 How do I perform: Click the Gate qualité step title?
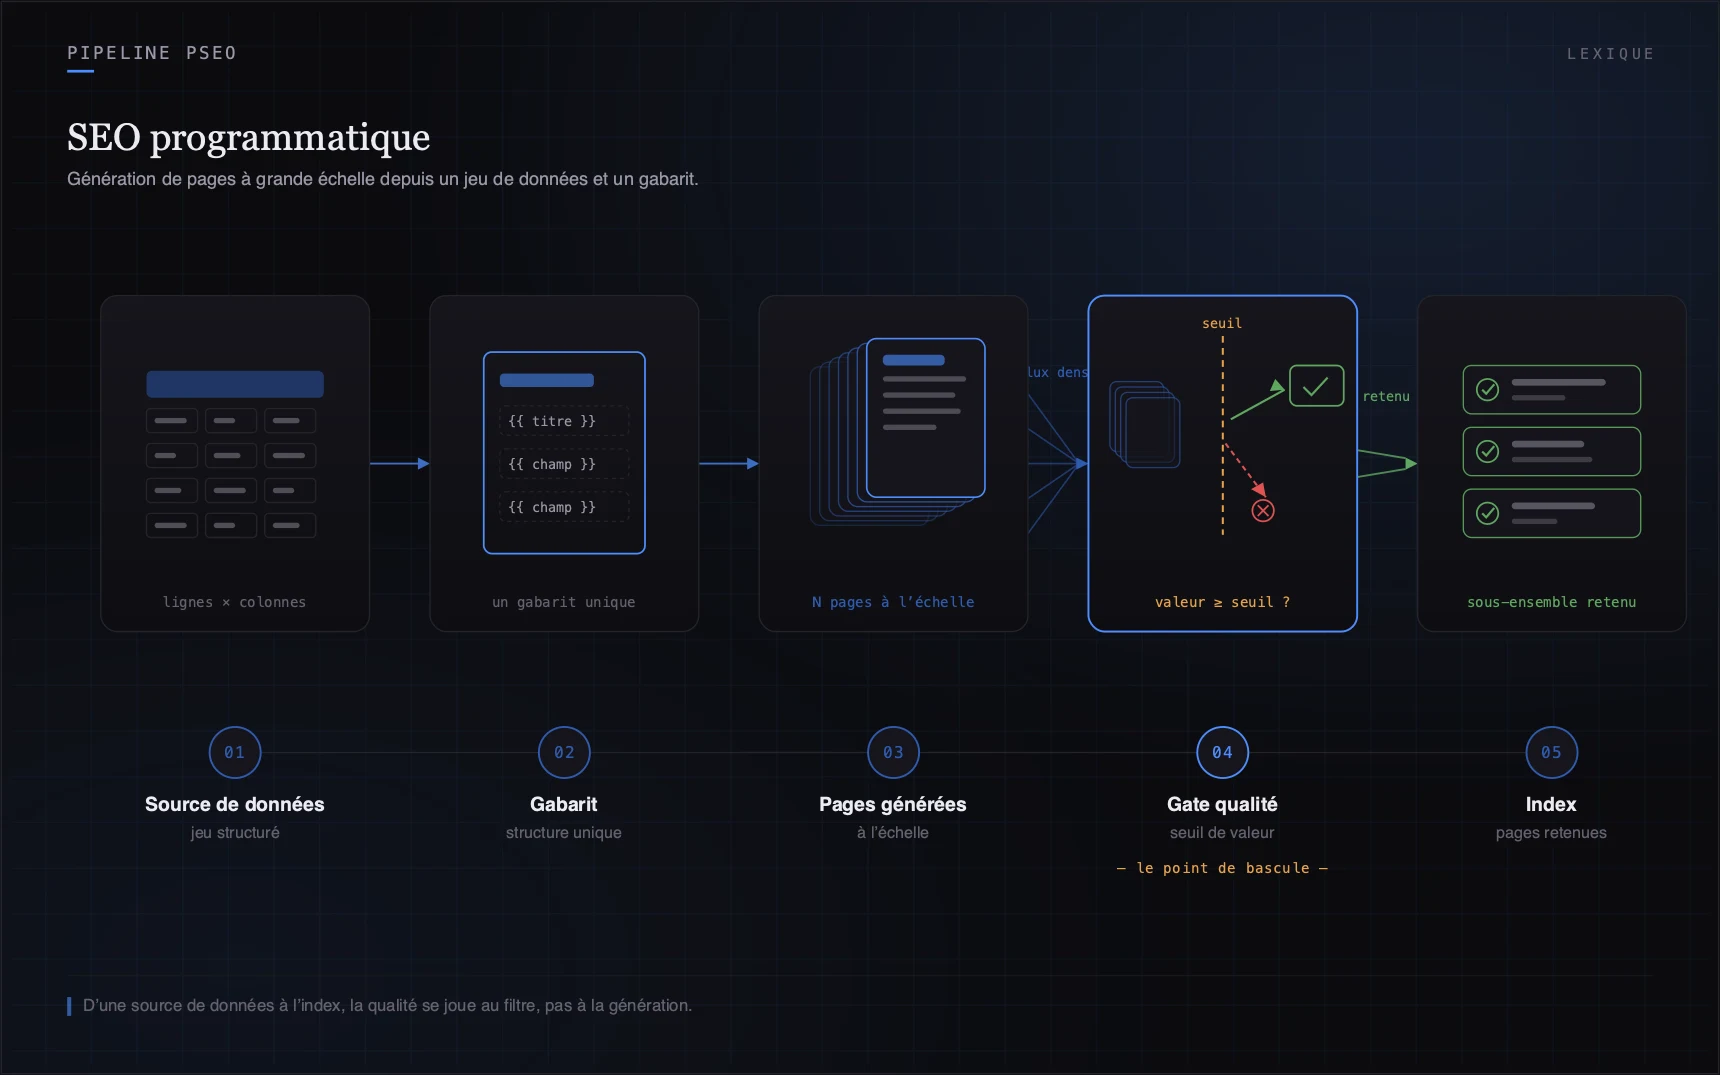(x=1222, y=804)
